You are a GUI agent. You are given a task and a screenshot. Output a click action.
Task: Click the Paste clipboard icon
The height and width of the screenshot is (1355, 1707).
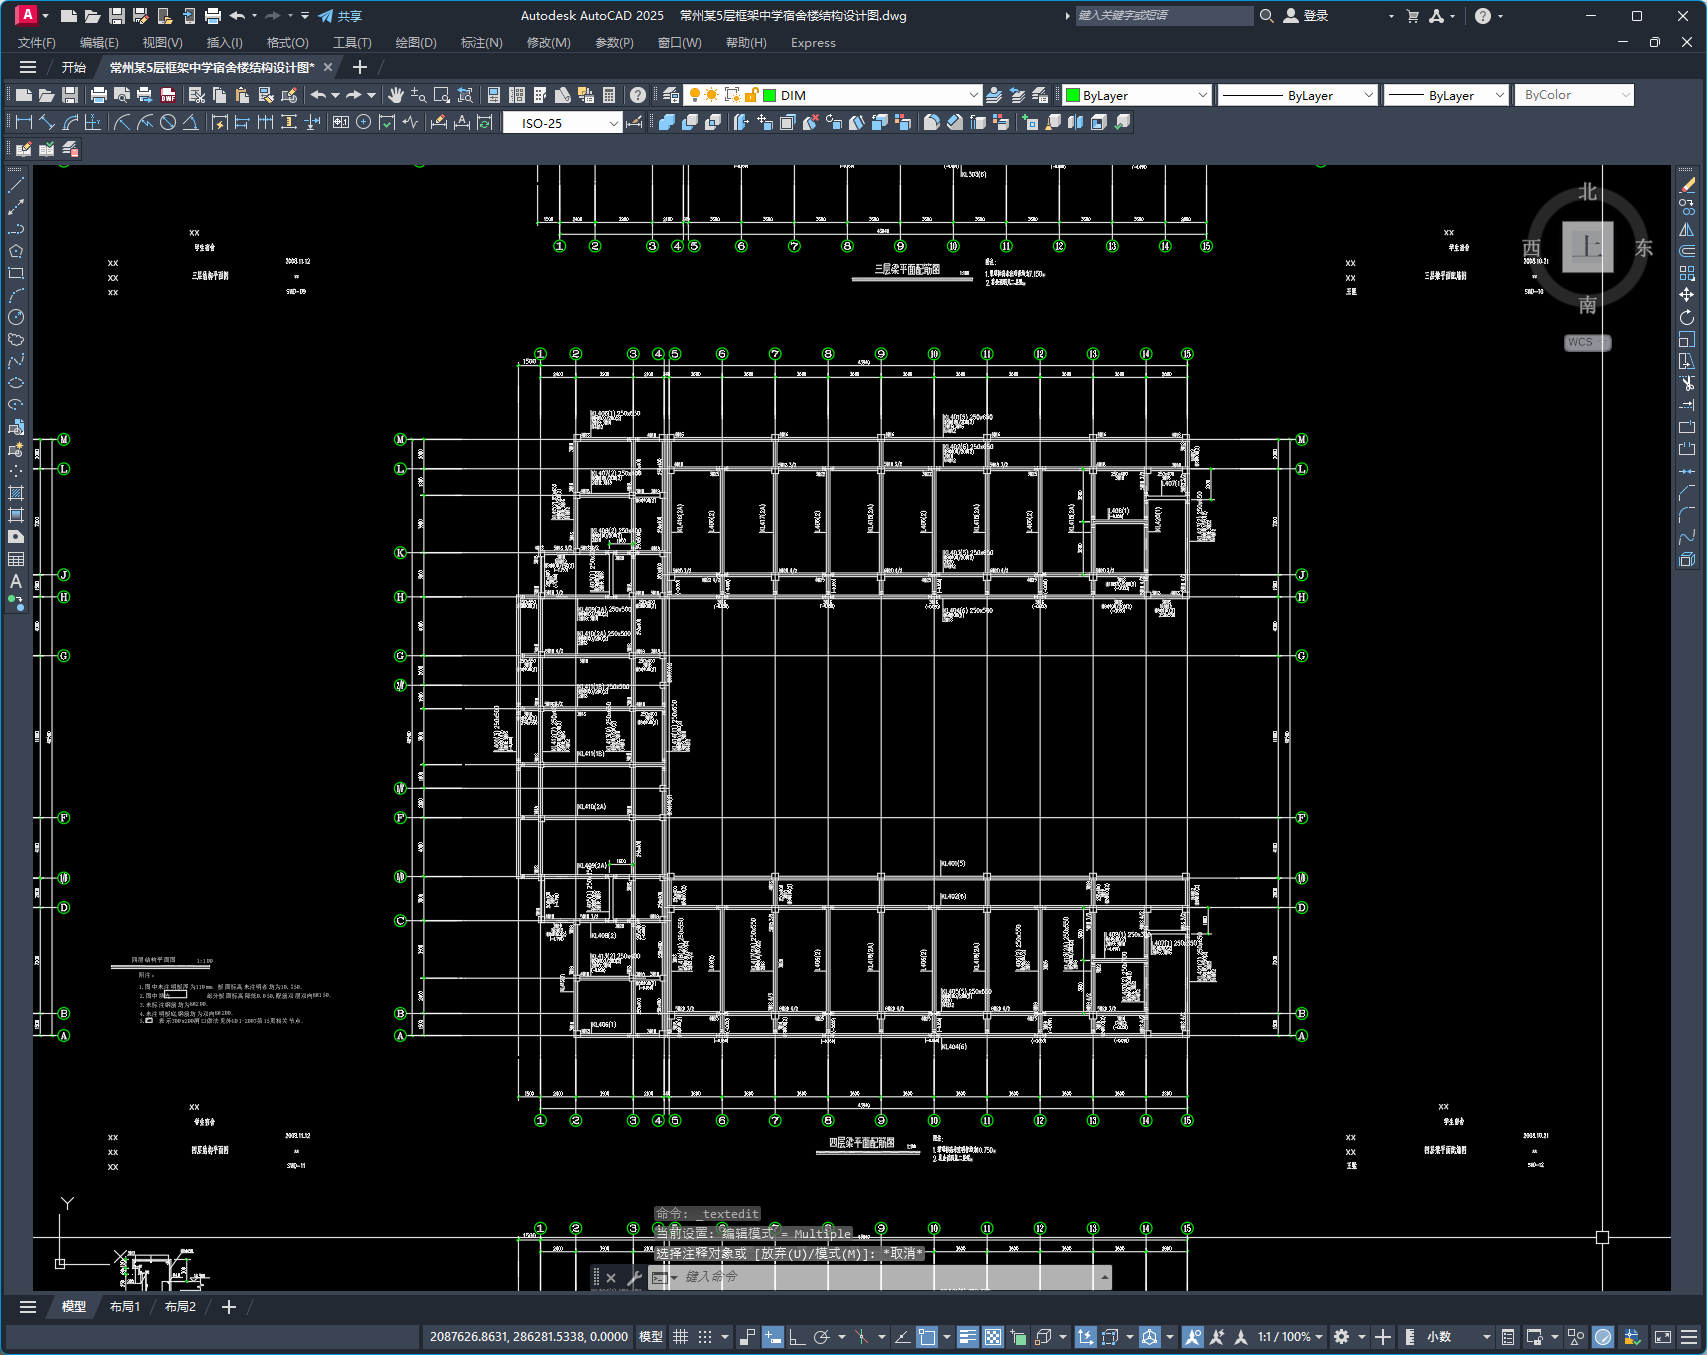(242, 95)
